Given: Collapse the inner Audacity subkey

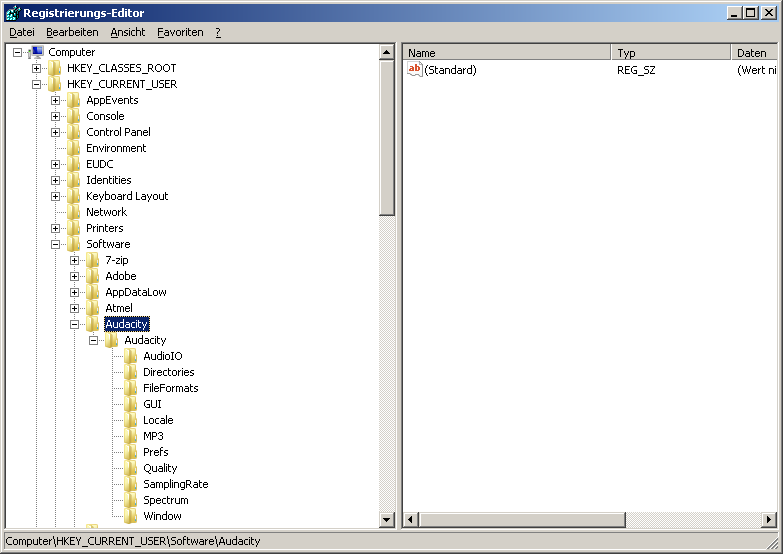Looking at the screenshot, I should 93,340.
